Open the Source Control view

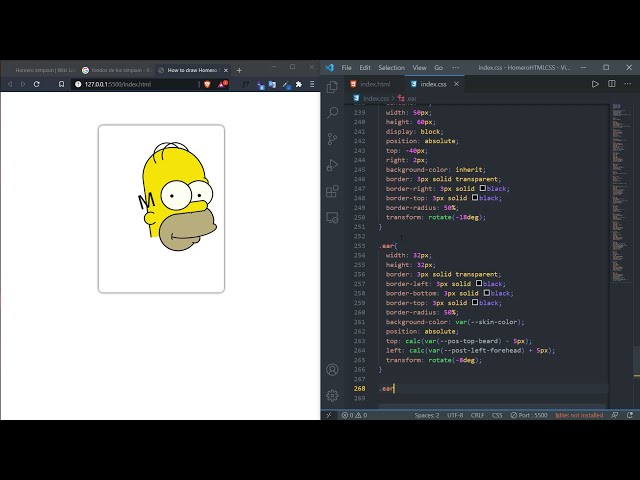coord(332,139)
